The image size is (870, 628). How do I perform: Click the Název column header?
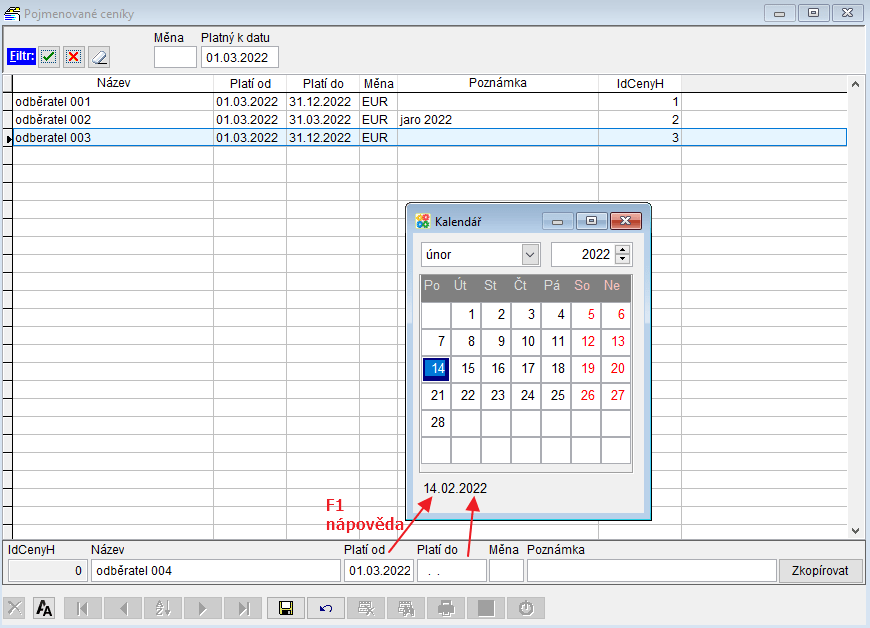(x=113, y=83)
